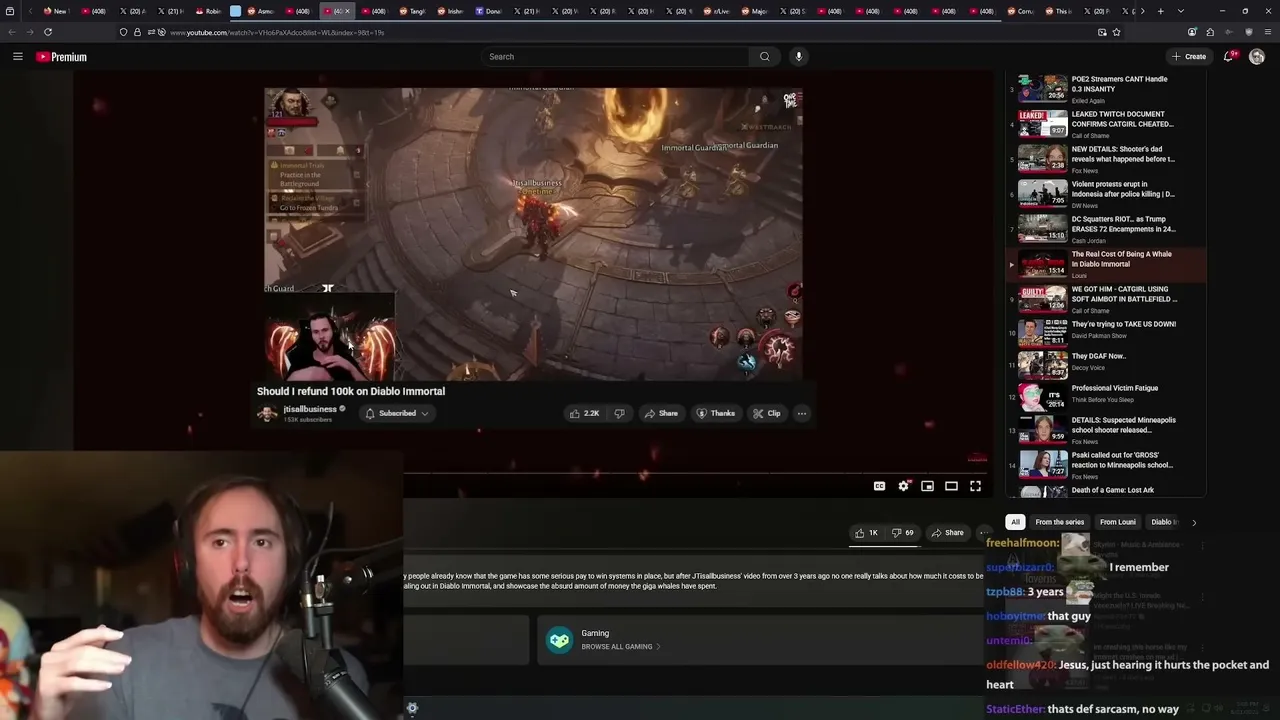
Task: Open 'POE2 Streamers CANT Handle' playlist video
Action: [1104, 89]
